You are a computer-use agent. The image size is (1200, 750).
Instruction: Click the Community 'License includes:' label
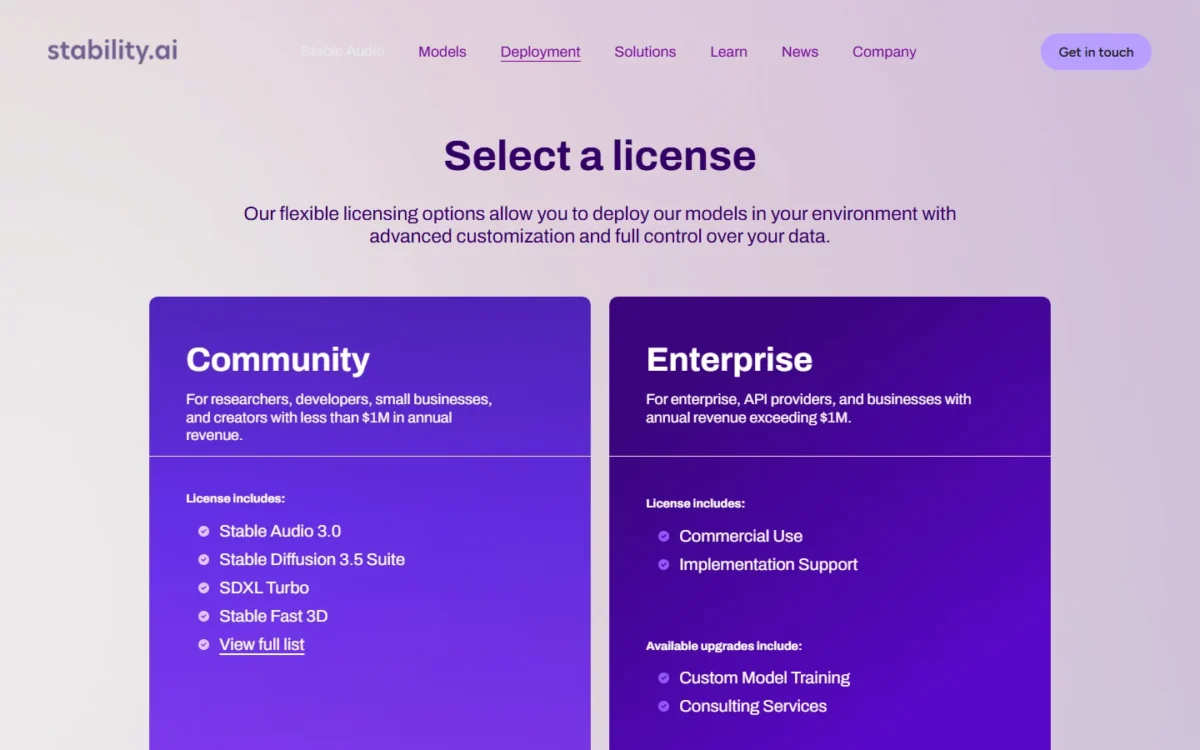235,498
